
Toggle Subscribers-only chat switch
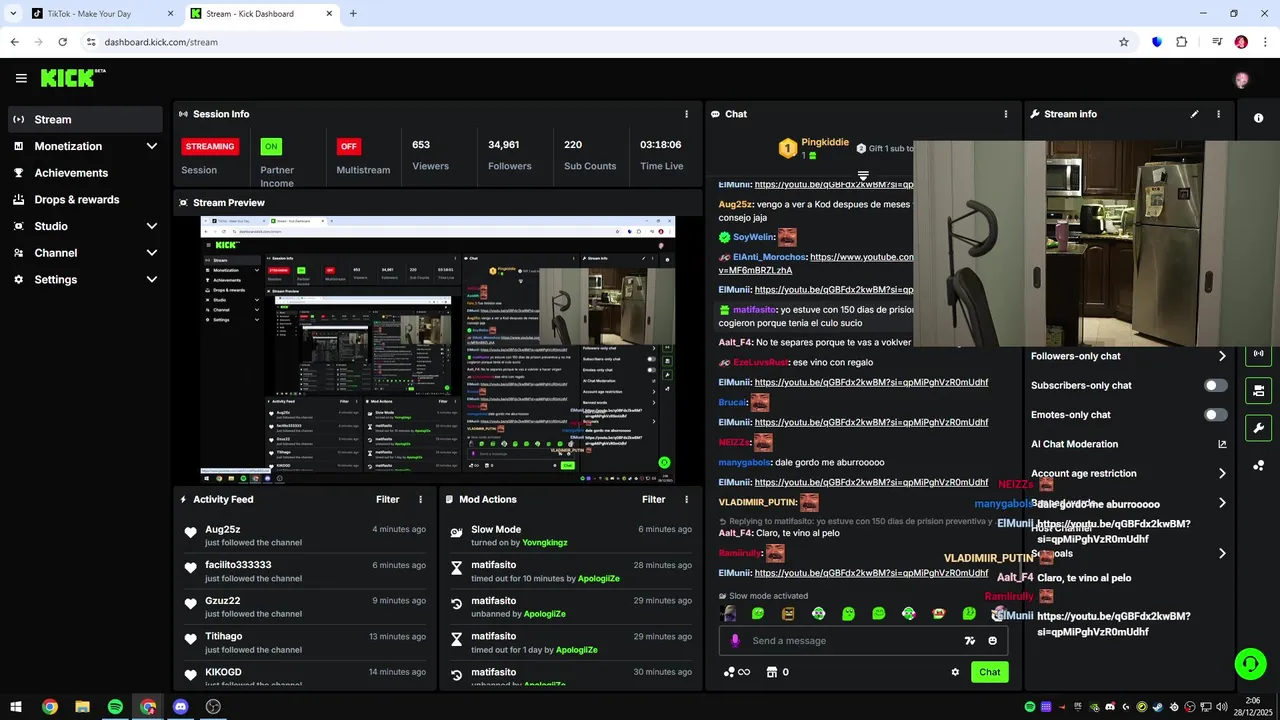(x=1216, y=385)
